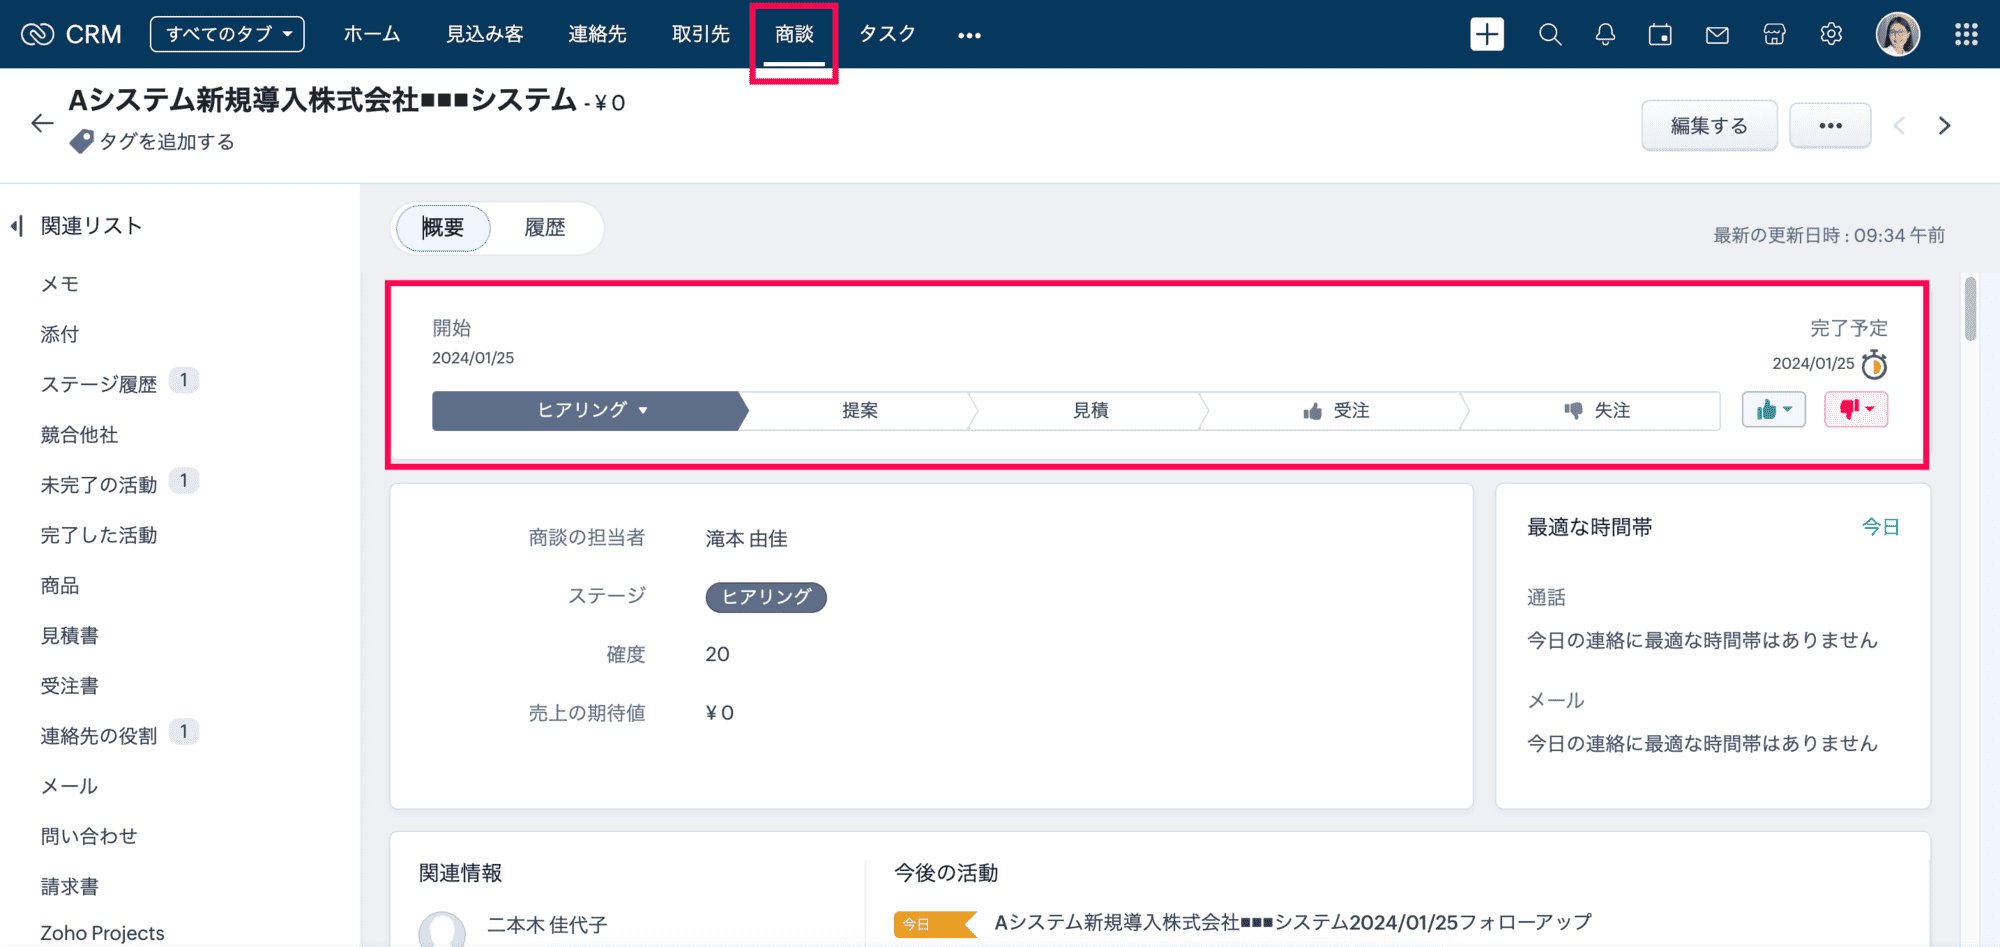
Task: Click the stopwatch icon near 完了予定
Action: coord(1875,364)
